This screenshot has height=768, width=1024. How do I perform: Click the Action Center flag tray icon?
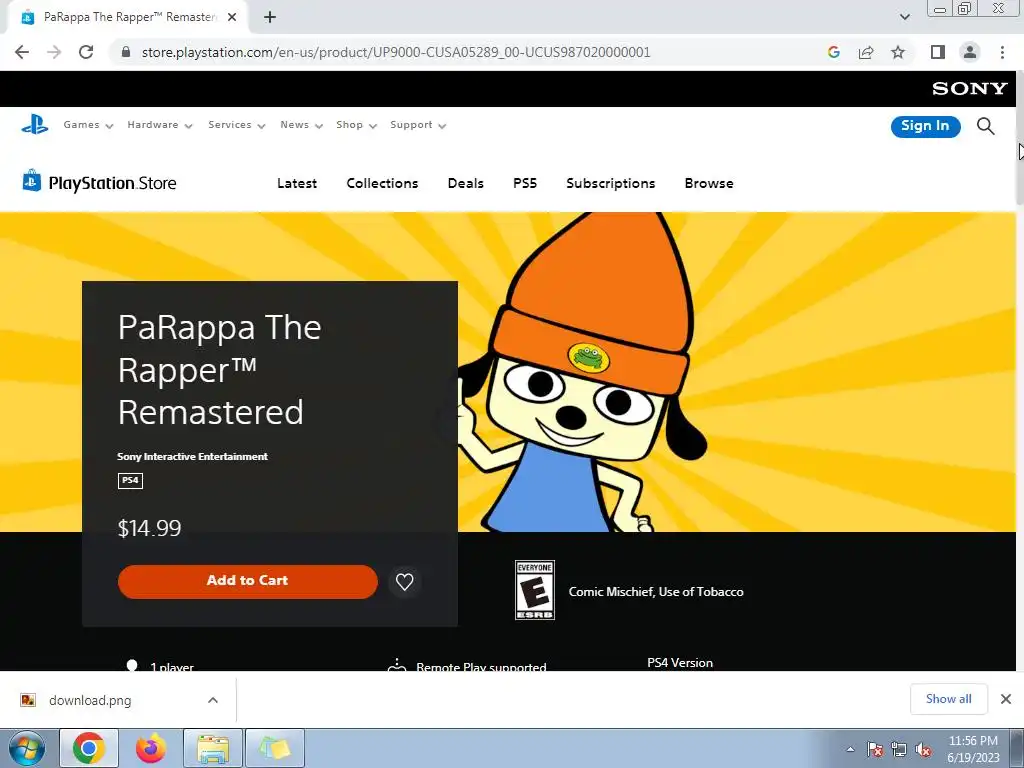pos(875,750)
